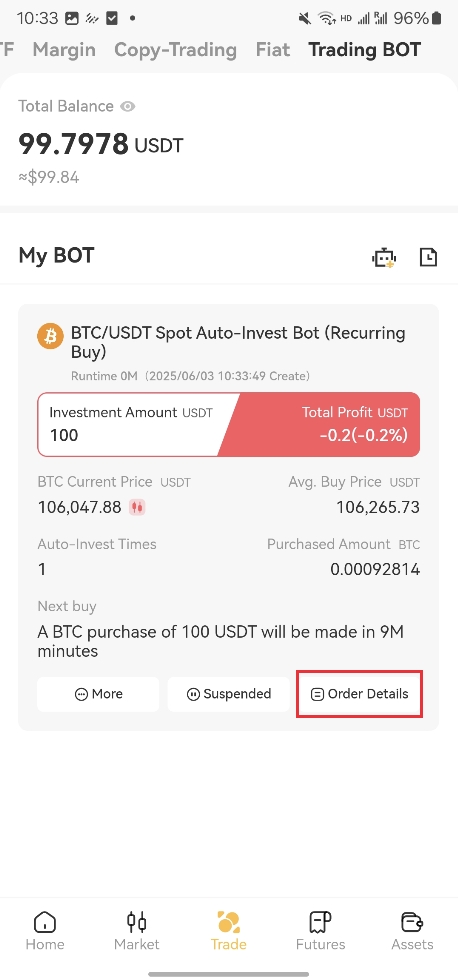Switch to the Margin tab
459x980 pixels.
tap(64, 49)
